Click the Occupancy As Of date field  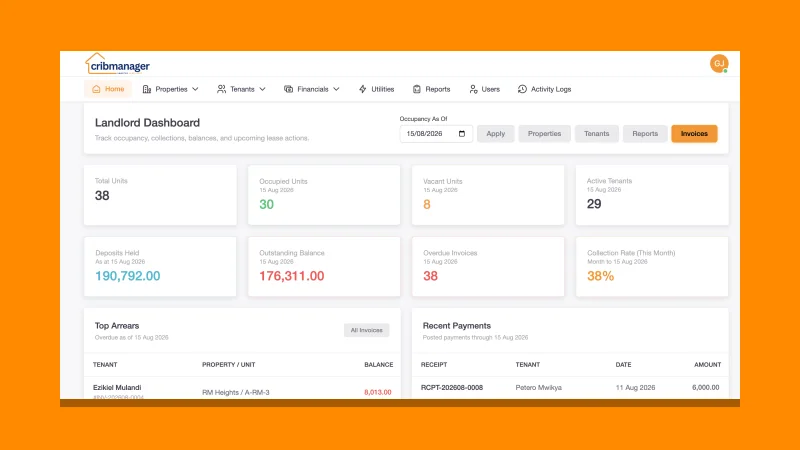(x=436, y=134)
